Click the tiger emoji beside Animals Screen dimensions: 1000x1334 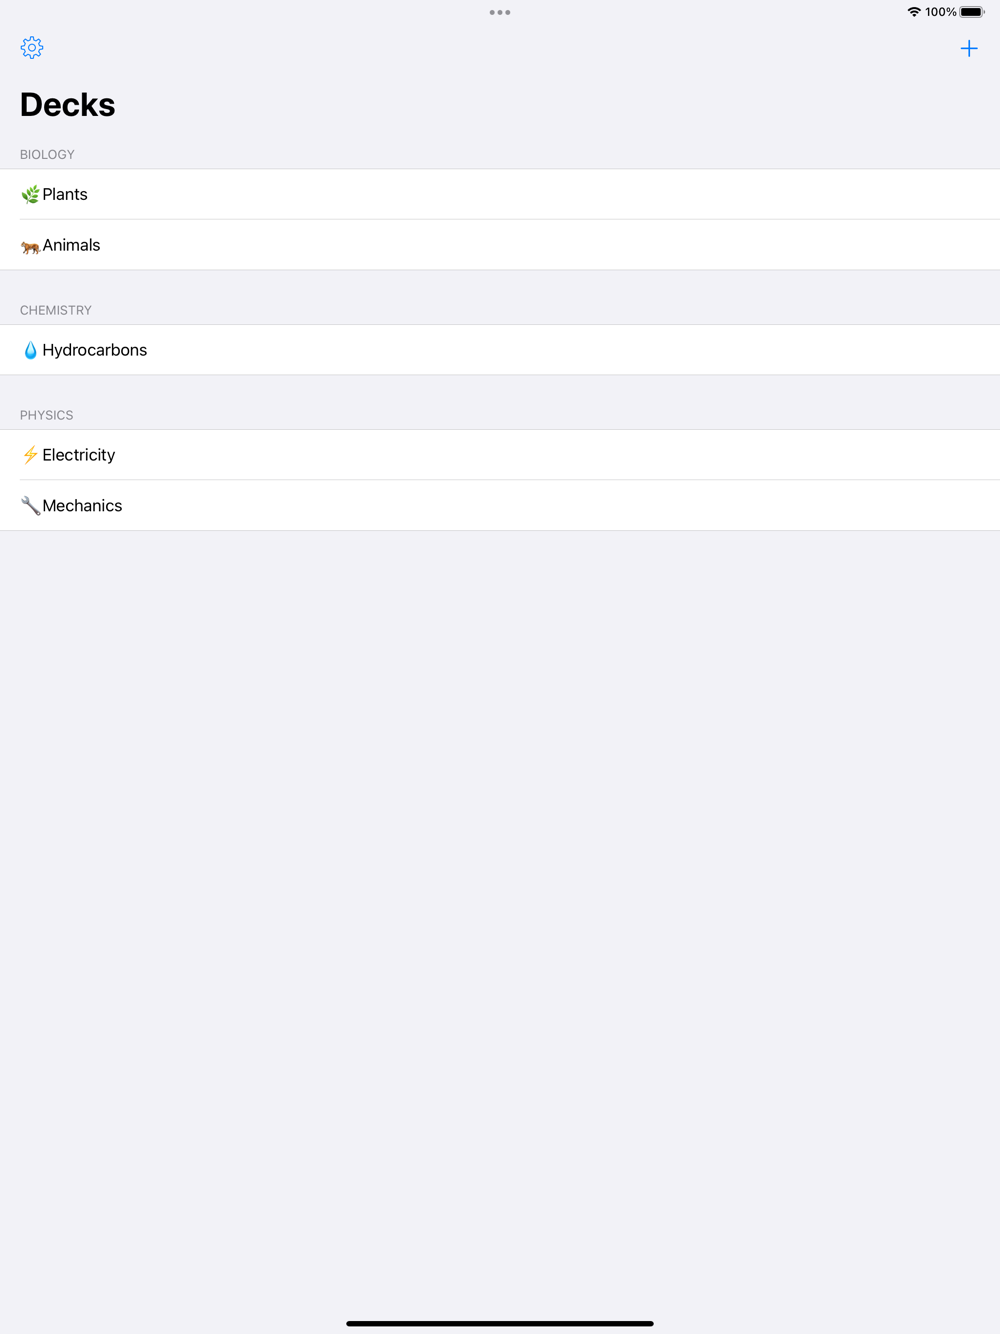pyautogui.click(x=30, y=246)
